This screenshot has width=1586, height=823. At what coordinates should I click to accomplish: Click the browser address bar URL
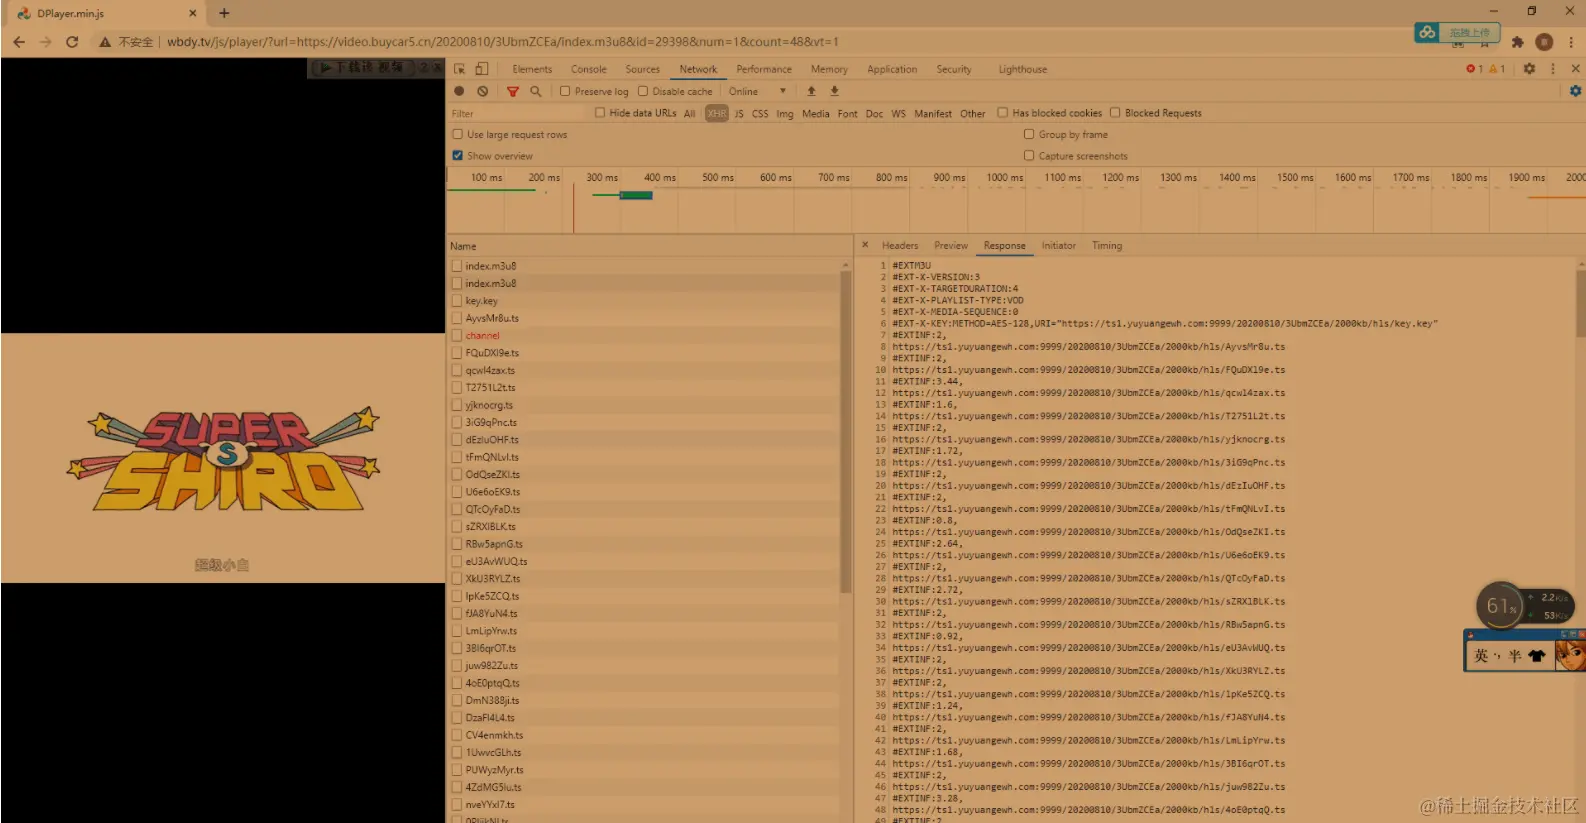coord(503,42)
